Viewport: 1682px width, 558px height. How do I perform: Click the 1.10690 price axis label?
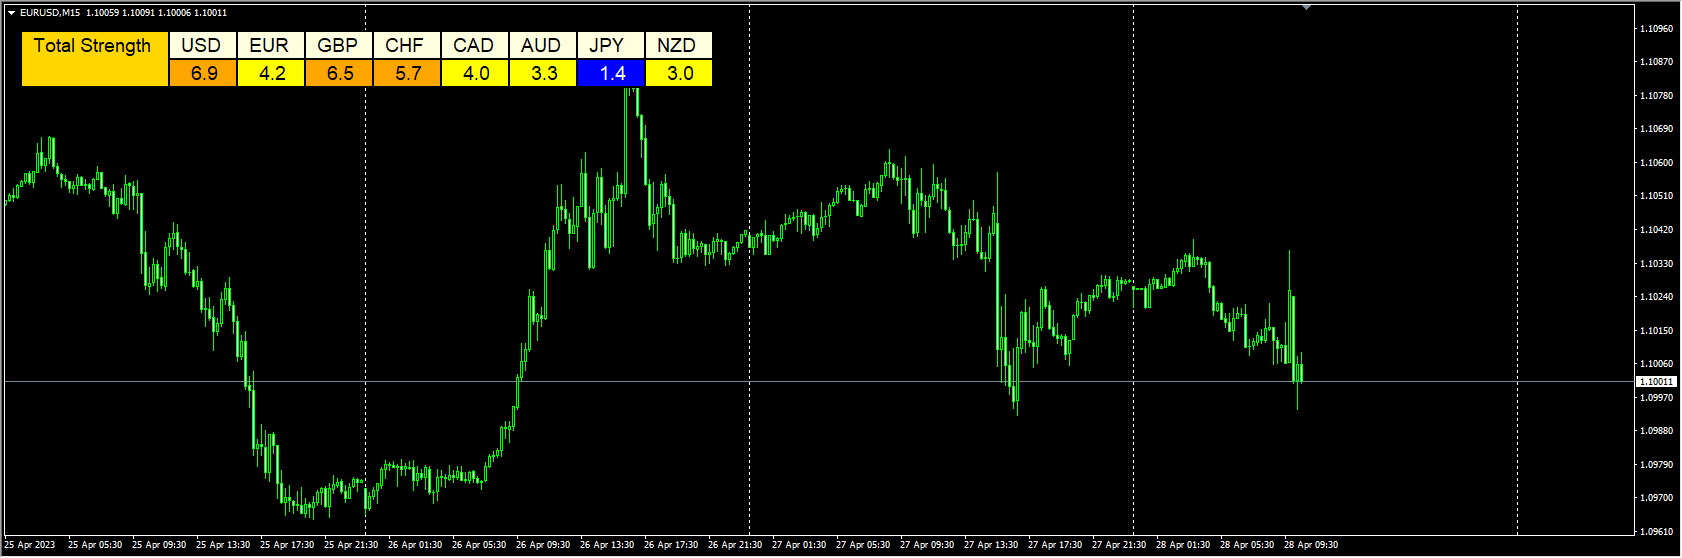pyautogui.click(x=1657, y=129)
